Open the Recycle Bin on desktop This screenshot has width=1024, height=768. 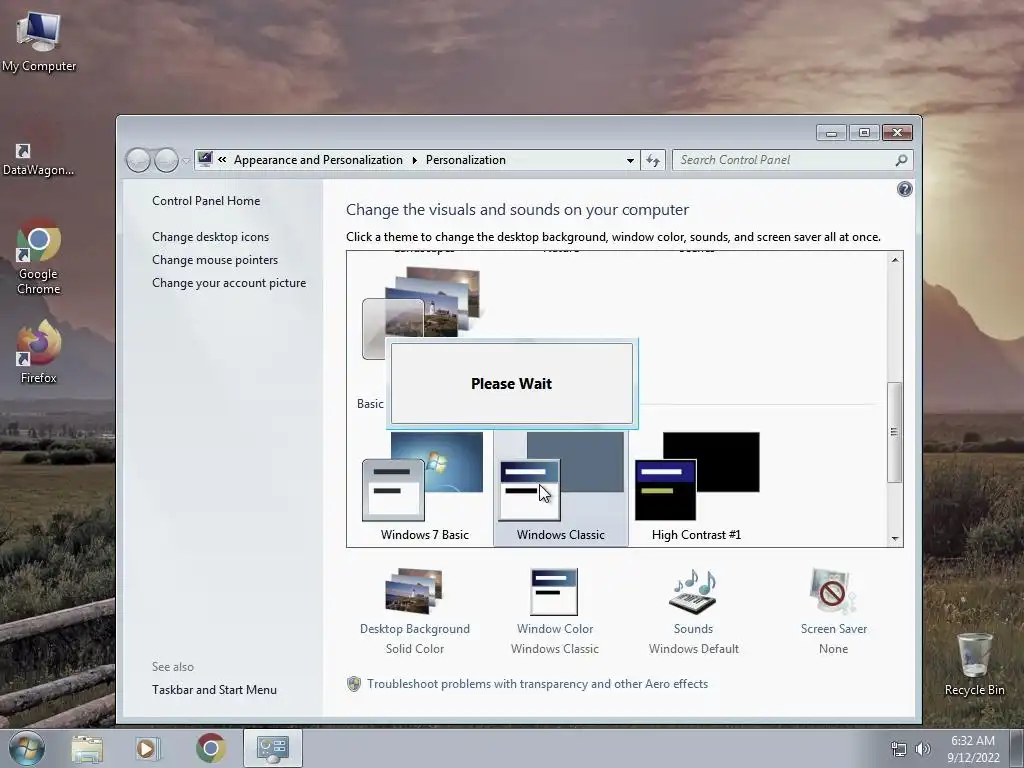coord(974,664)
